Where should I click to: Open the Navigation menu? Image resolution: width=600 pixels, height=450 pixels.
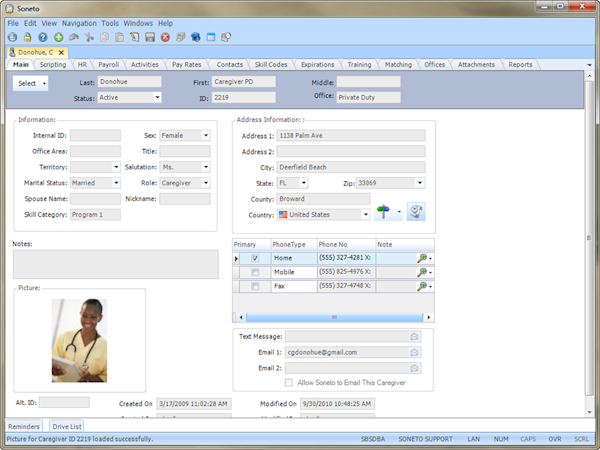(x=79, y=22)
